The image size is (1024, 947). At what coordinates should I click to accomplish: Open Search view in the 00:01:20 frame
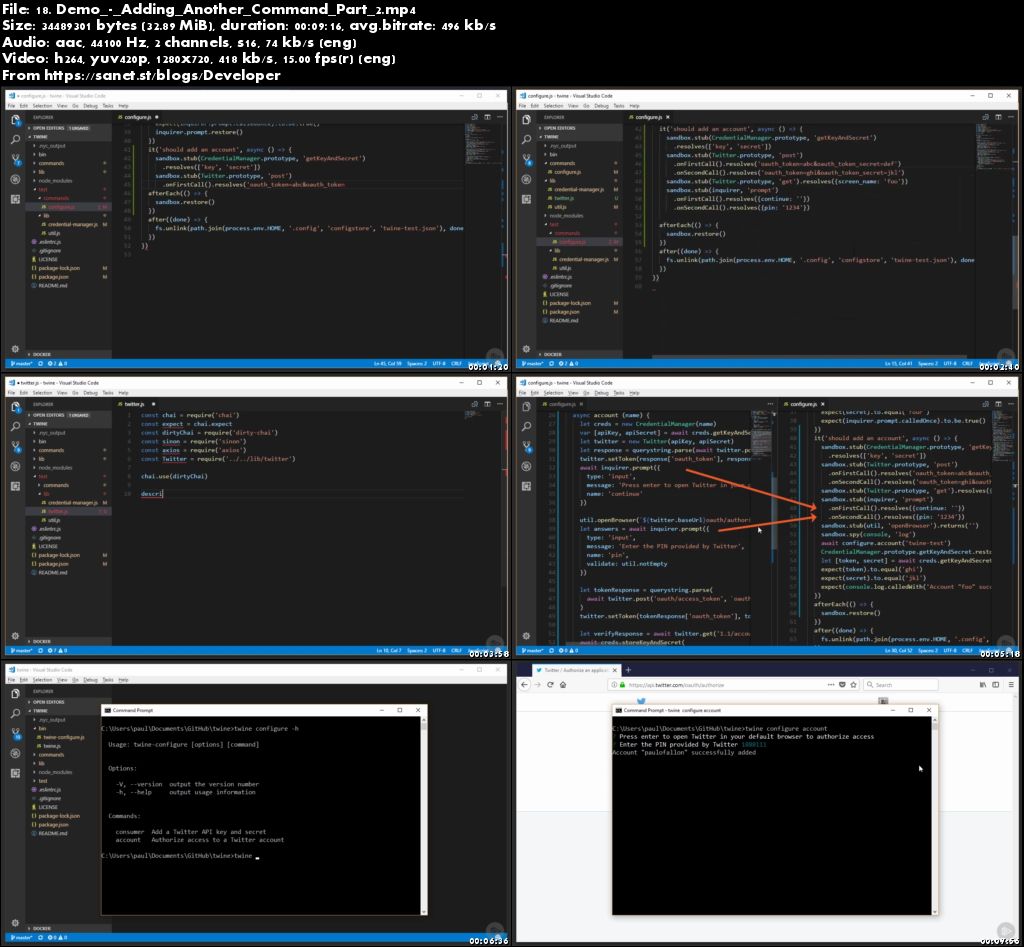16,140
